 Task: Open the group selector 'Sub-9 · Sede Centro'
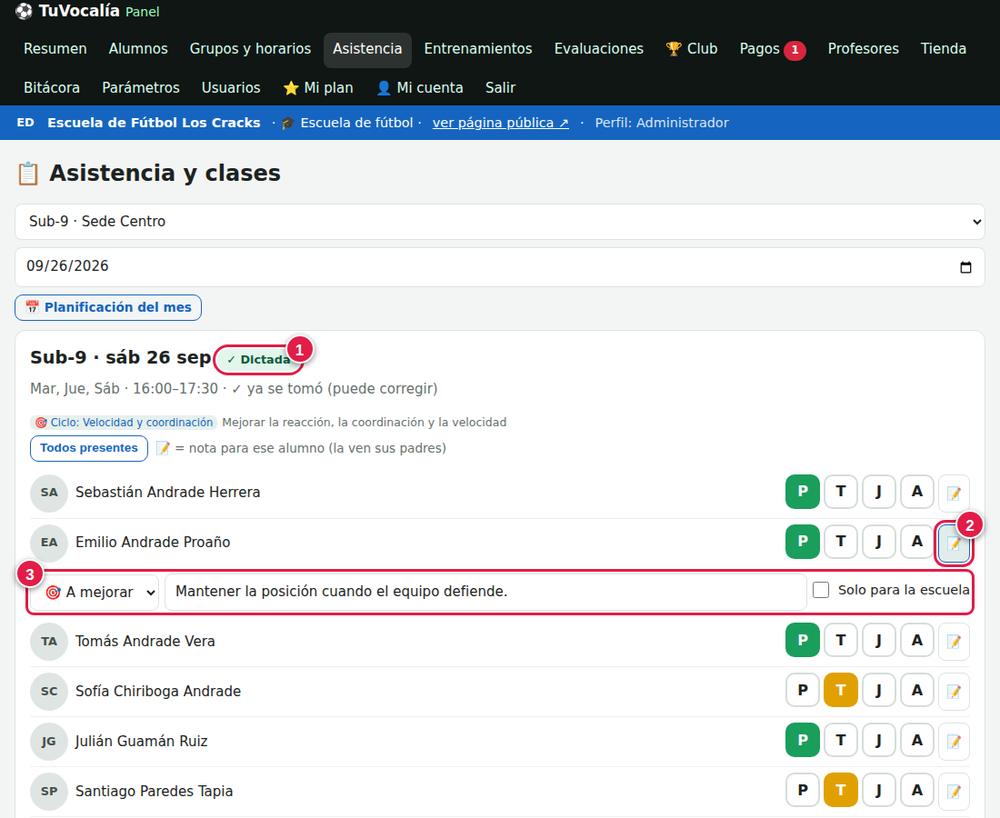(500, 222)
